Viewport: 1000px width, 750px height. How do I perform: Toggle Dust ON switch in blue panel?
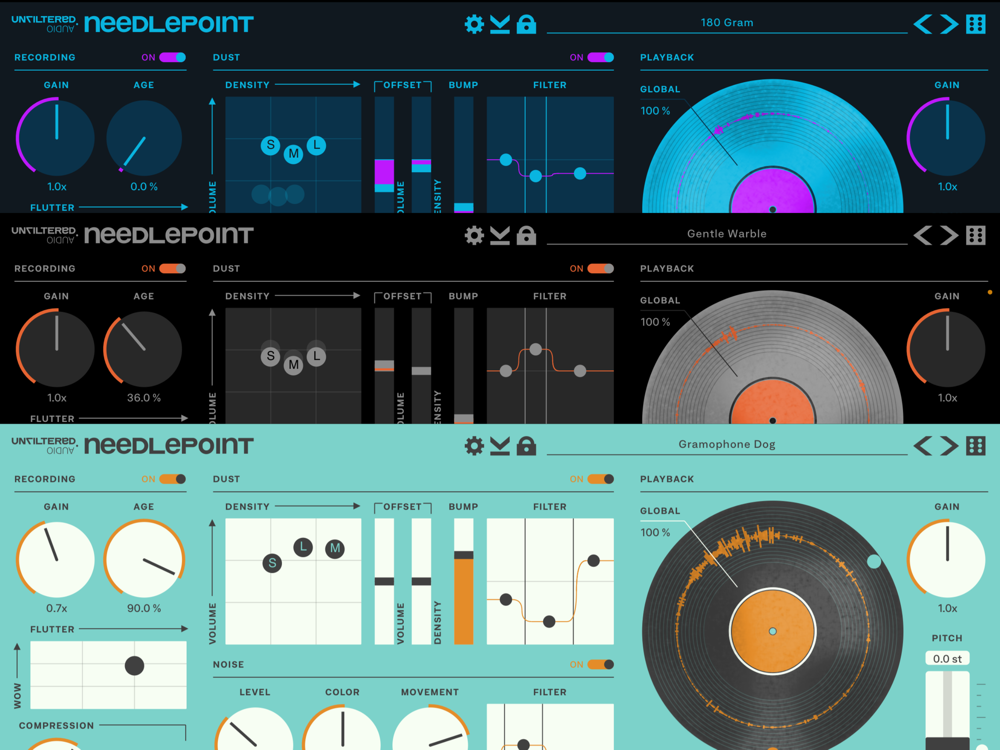click(600, 57)
